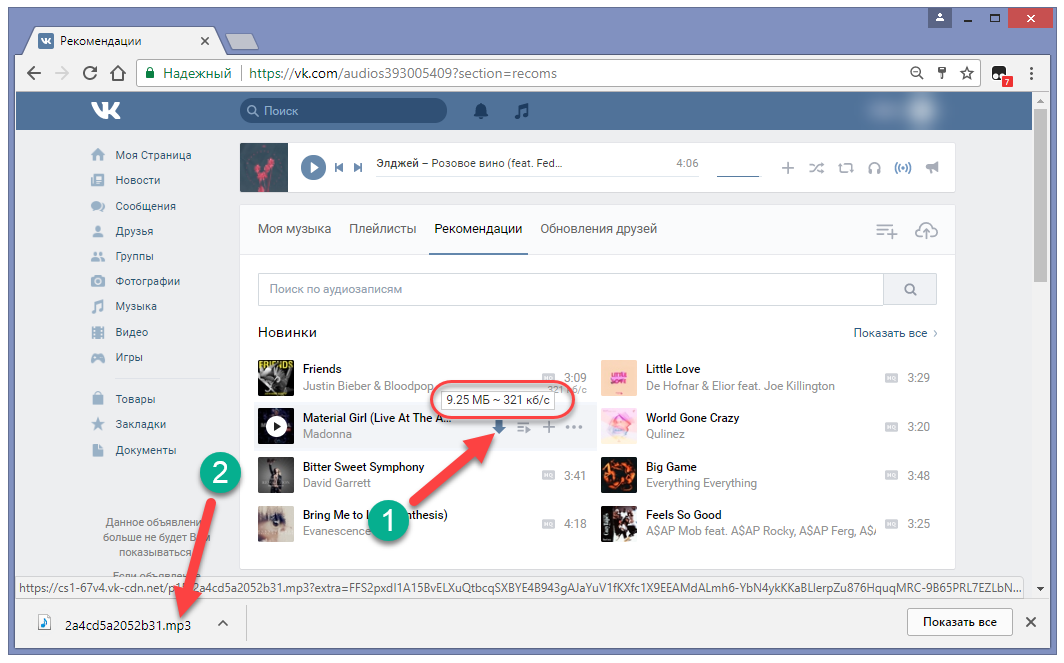Toggle repeat in the audio player
This screenshot has width=1064, height=663.
click(x=846, y=168)
